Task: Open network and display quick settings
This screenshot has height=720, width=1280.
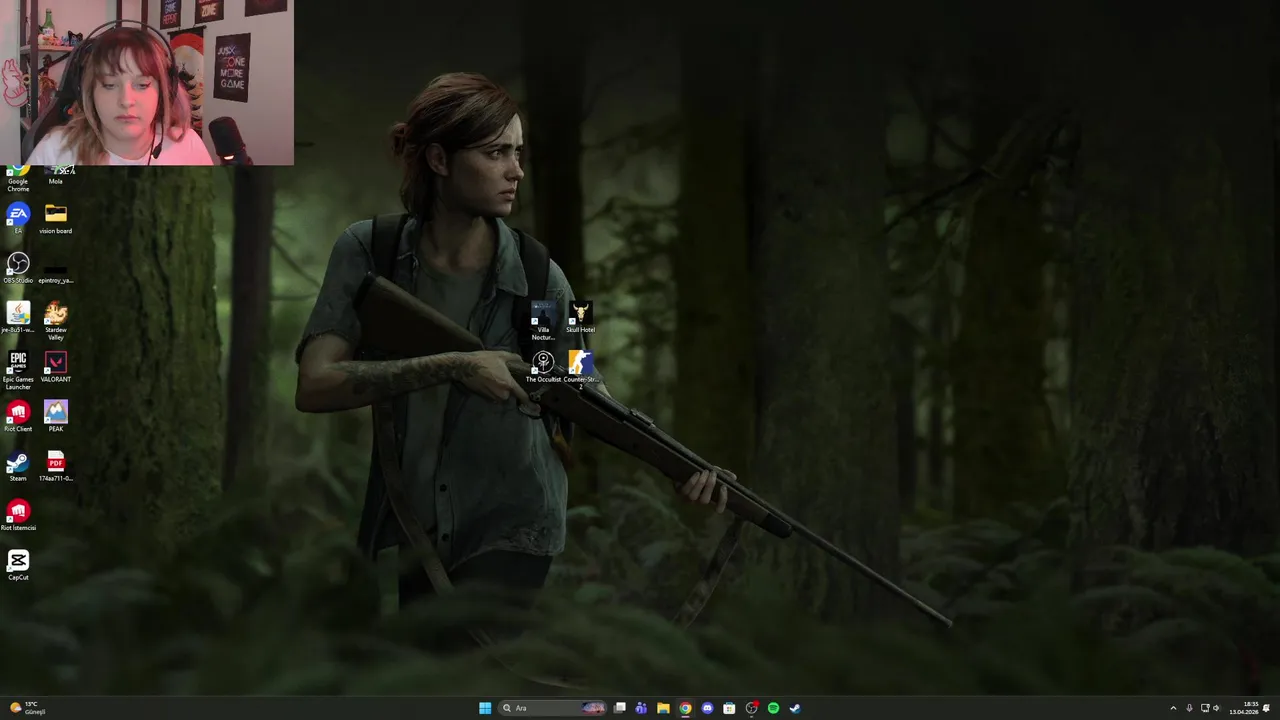Action: (x=1205, y=708)
